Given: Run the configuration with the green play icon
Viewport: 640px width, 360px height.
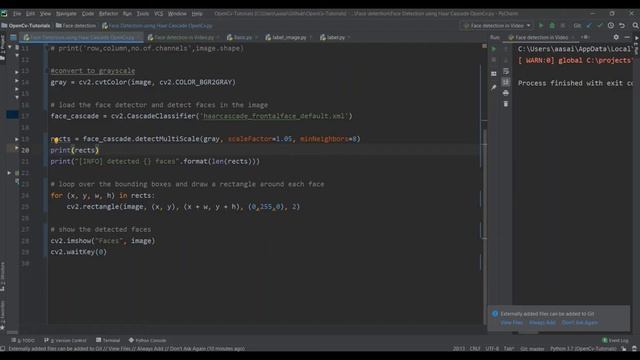Looking at the screenshot, I should (x=541, y=25).
